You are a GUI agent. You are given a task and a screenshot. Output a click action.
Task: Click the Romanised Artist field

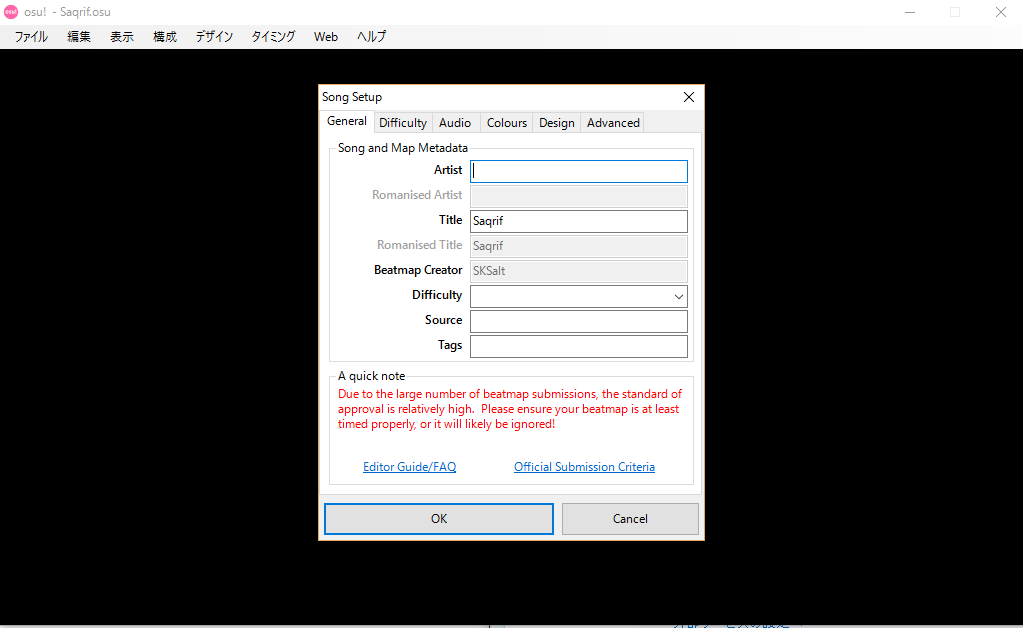click(579, 196)
